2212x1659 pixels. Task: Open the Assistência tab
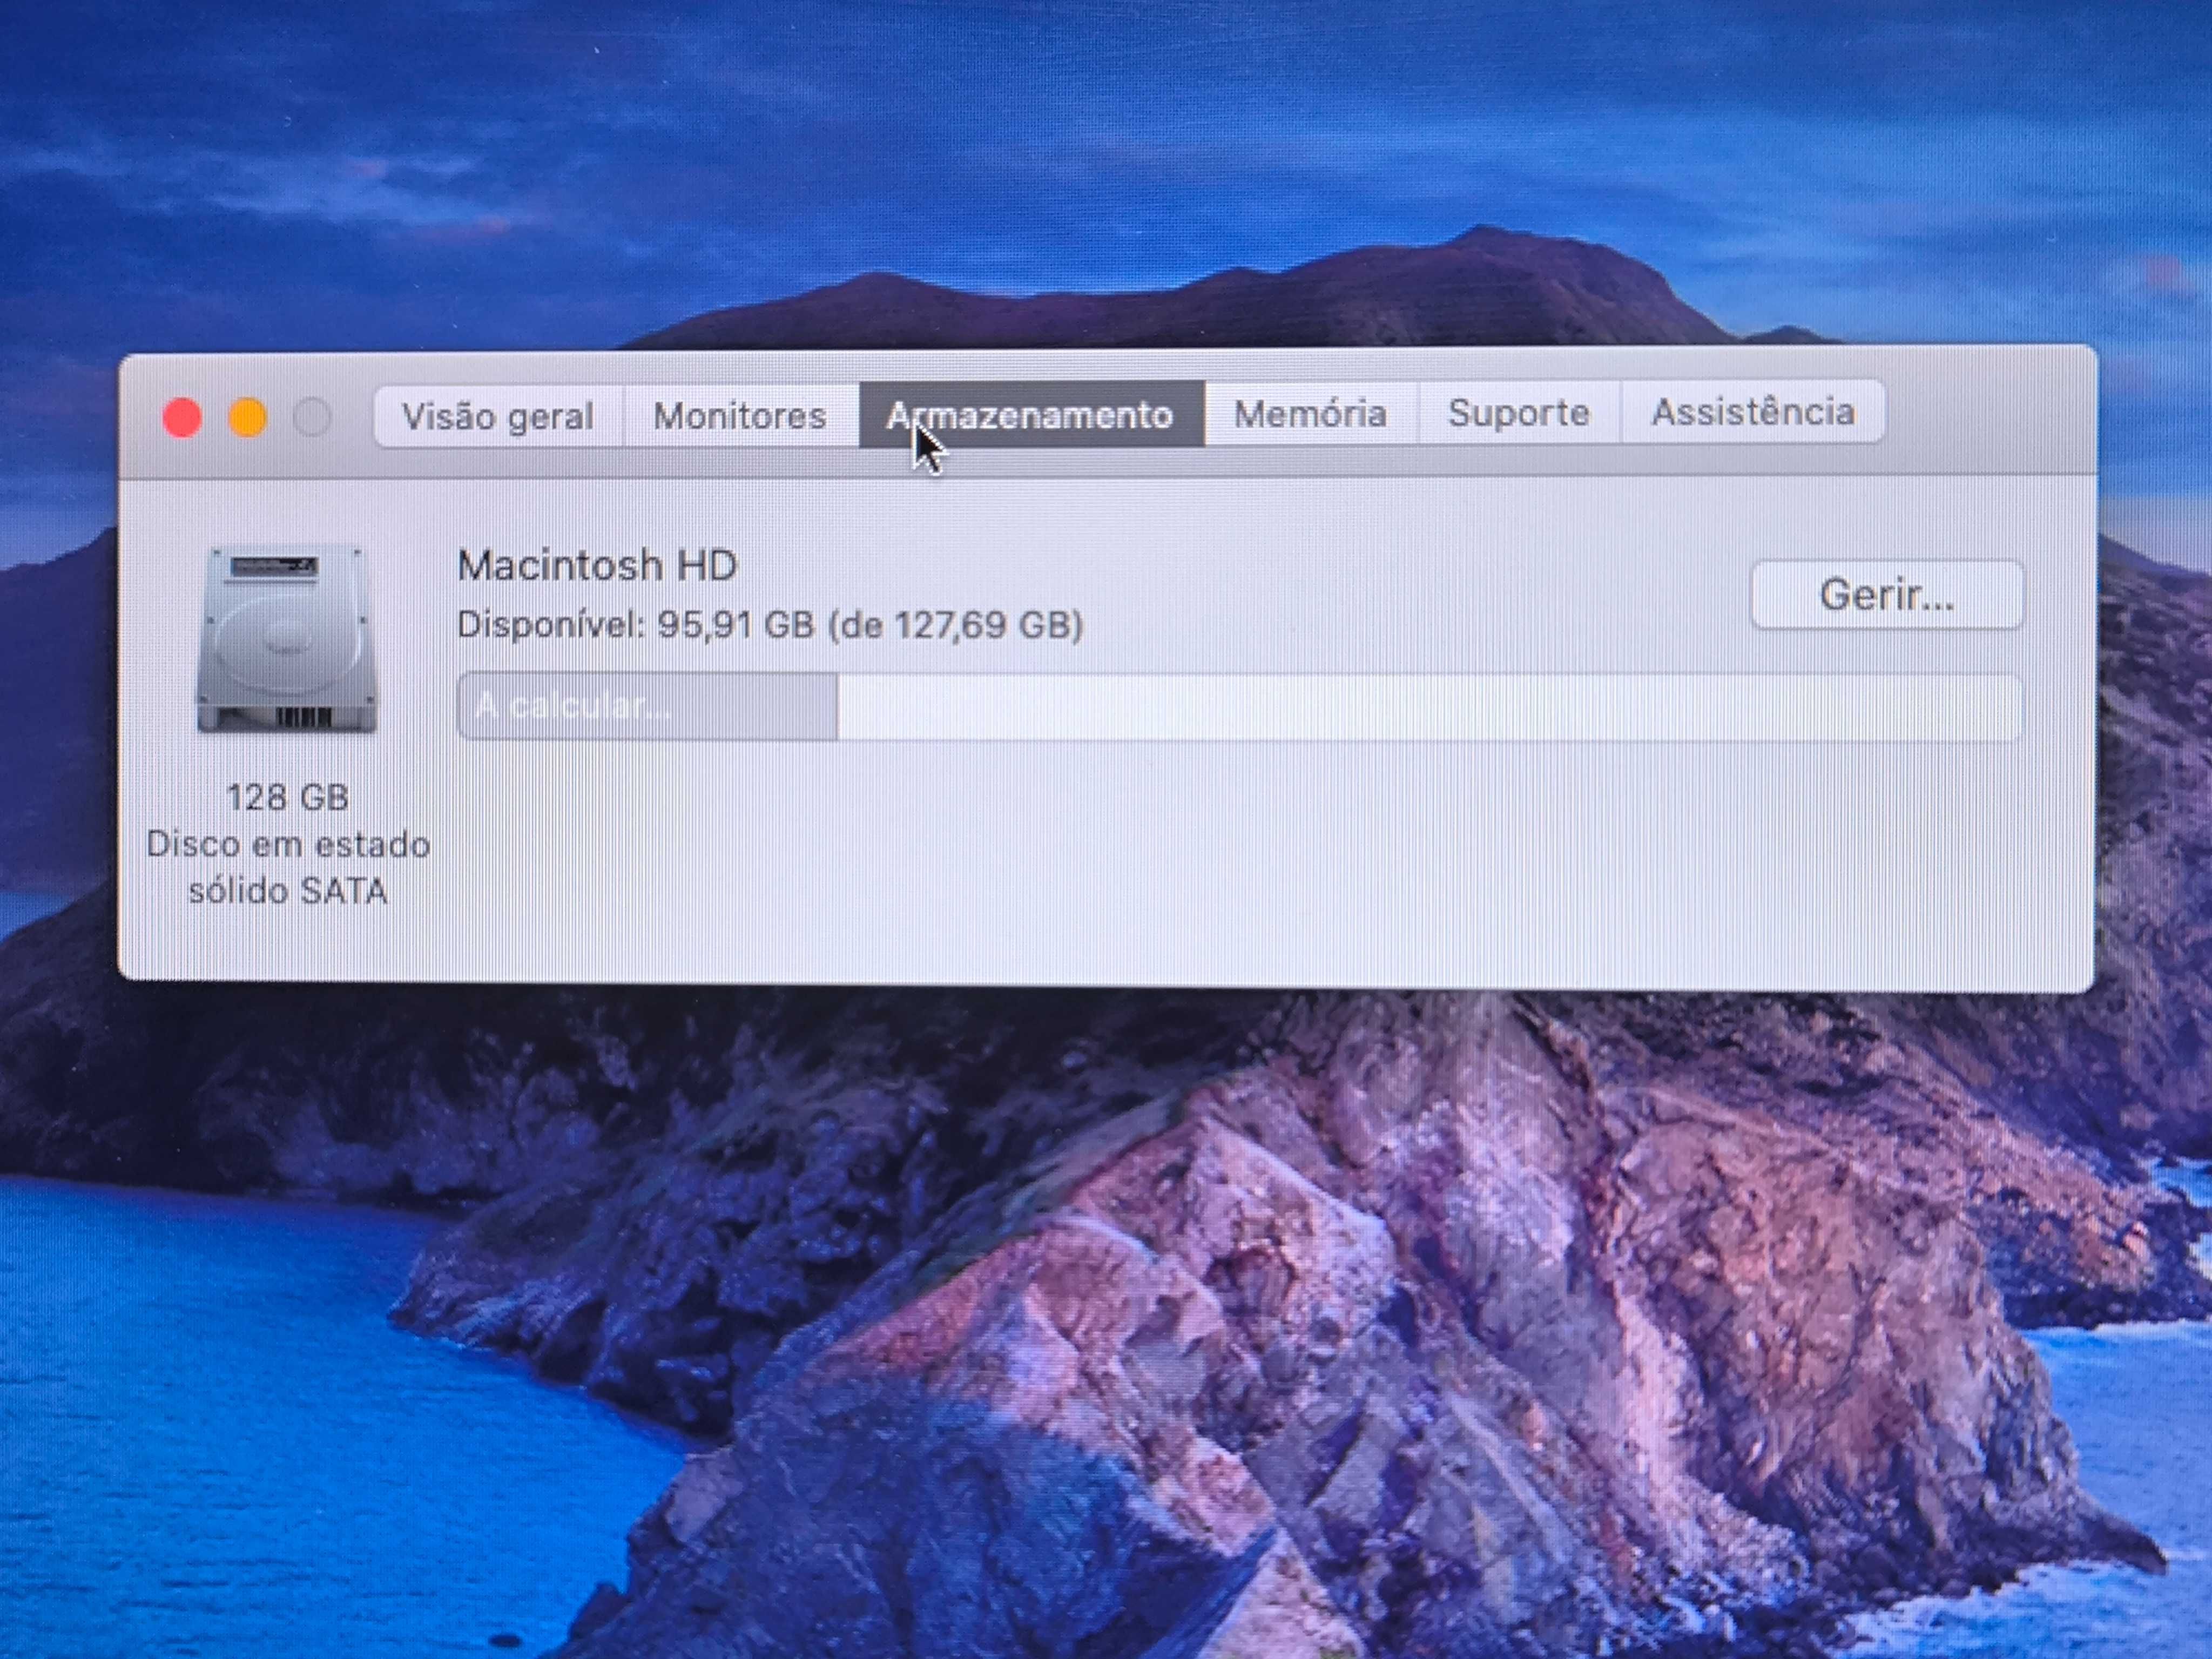(x=1753, y=411)
